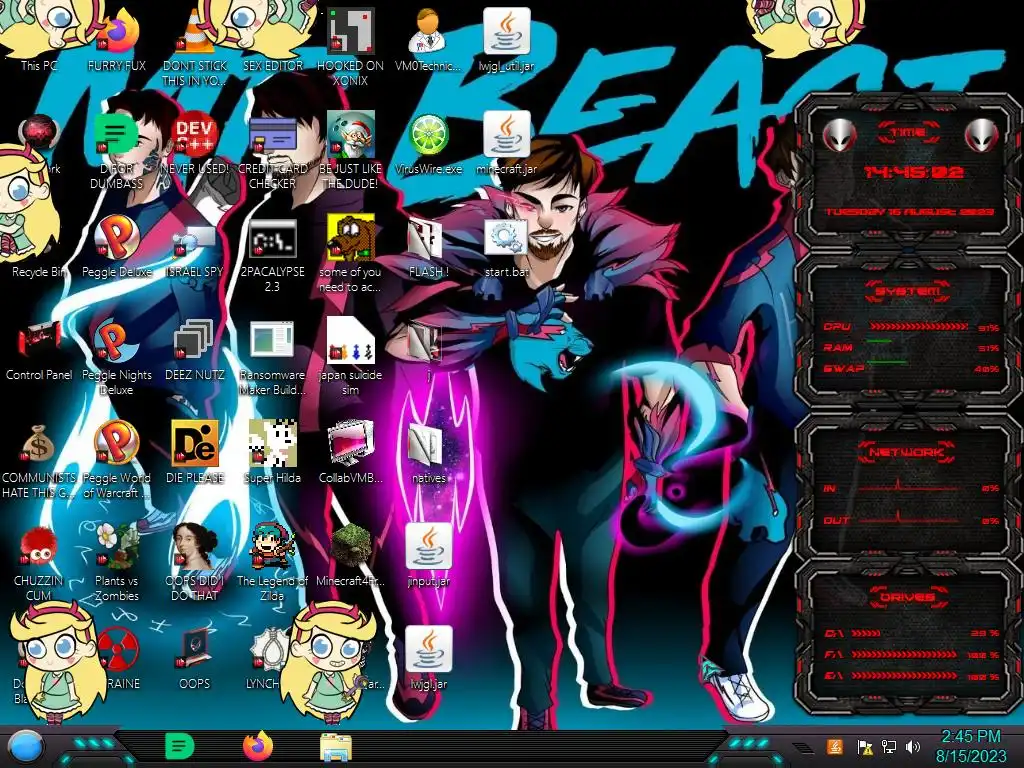Open the green chat app on taskbar
The image size is (1024, 768).
point(180,746)
